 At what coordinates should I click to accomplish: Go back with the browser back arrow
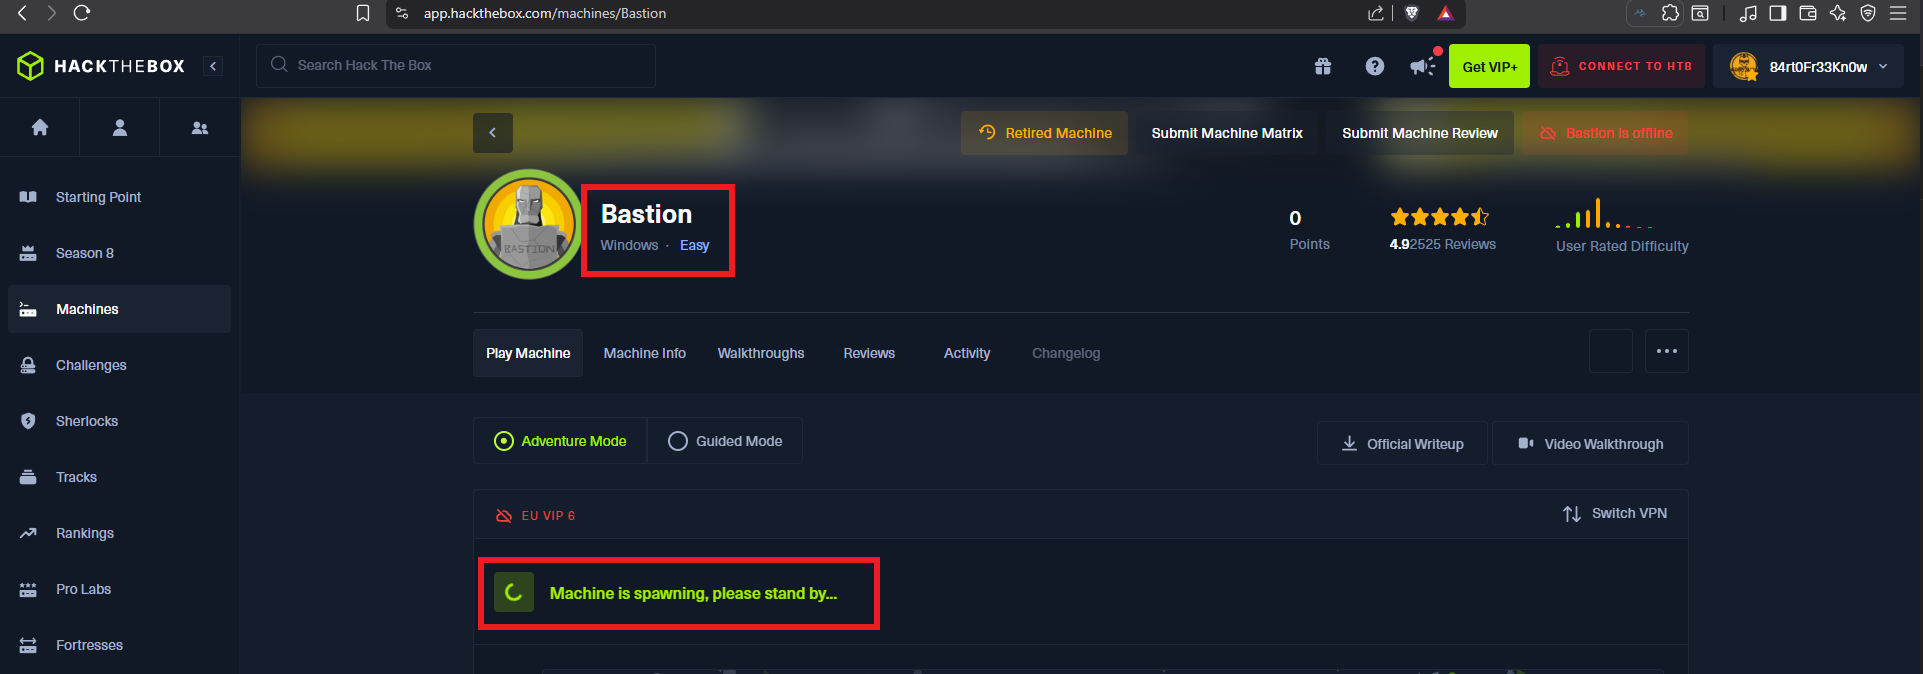pos(22,13)
